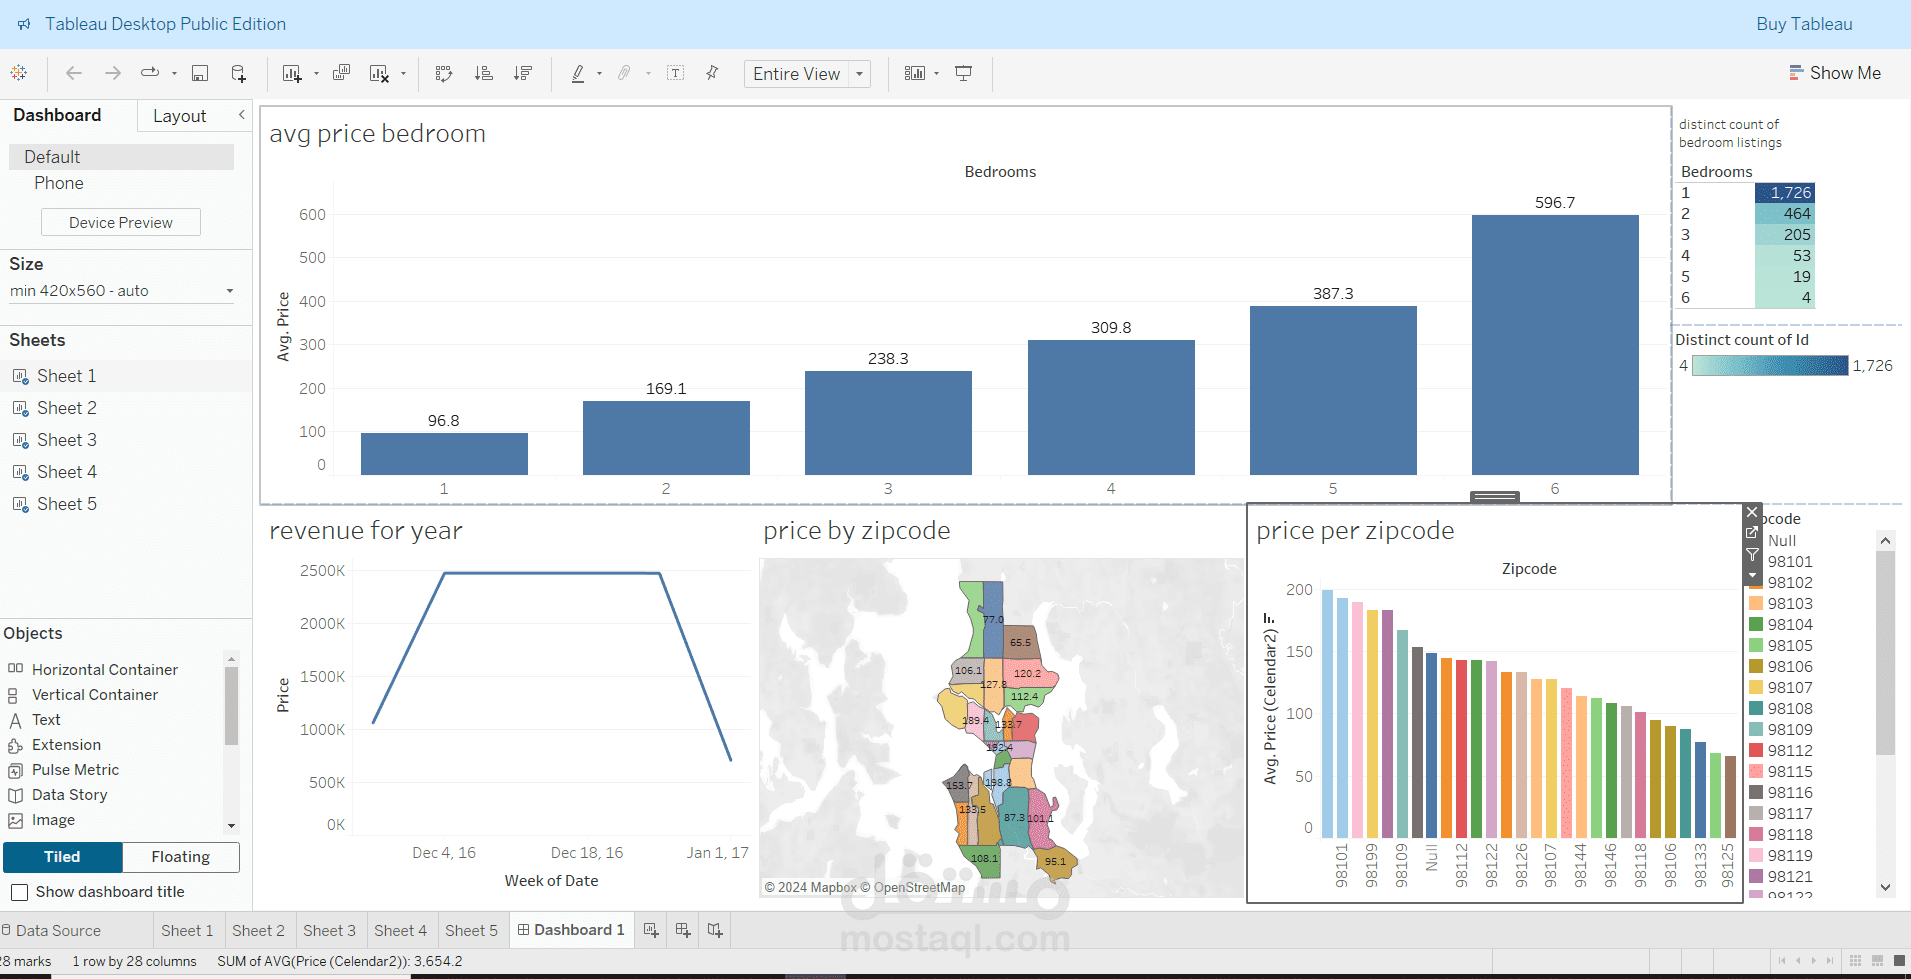
Task: Click the Buy Tableau link
Action: click(x=1804, y=24)
